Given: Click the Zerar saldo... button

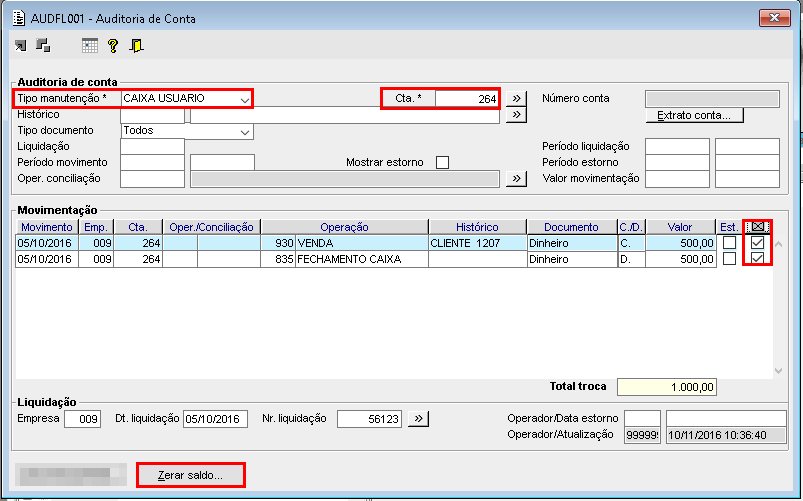Looking at the screenshot, I should (x=191, y=475).
